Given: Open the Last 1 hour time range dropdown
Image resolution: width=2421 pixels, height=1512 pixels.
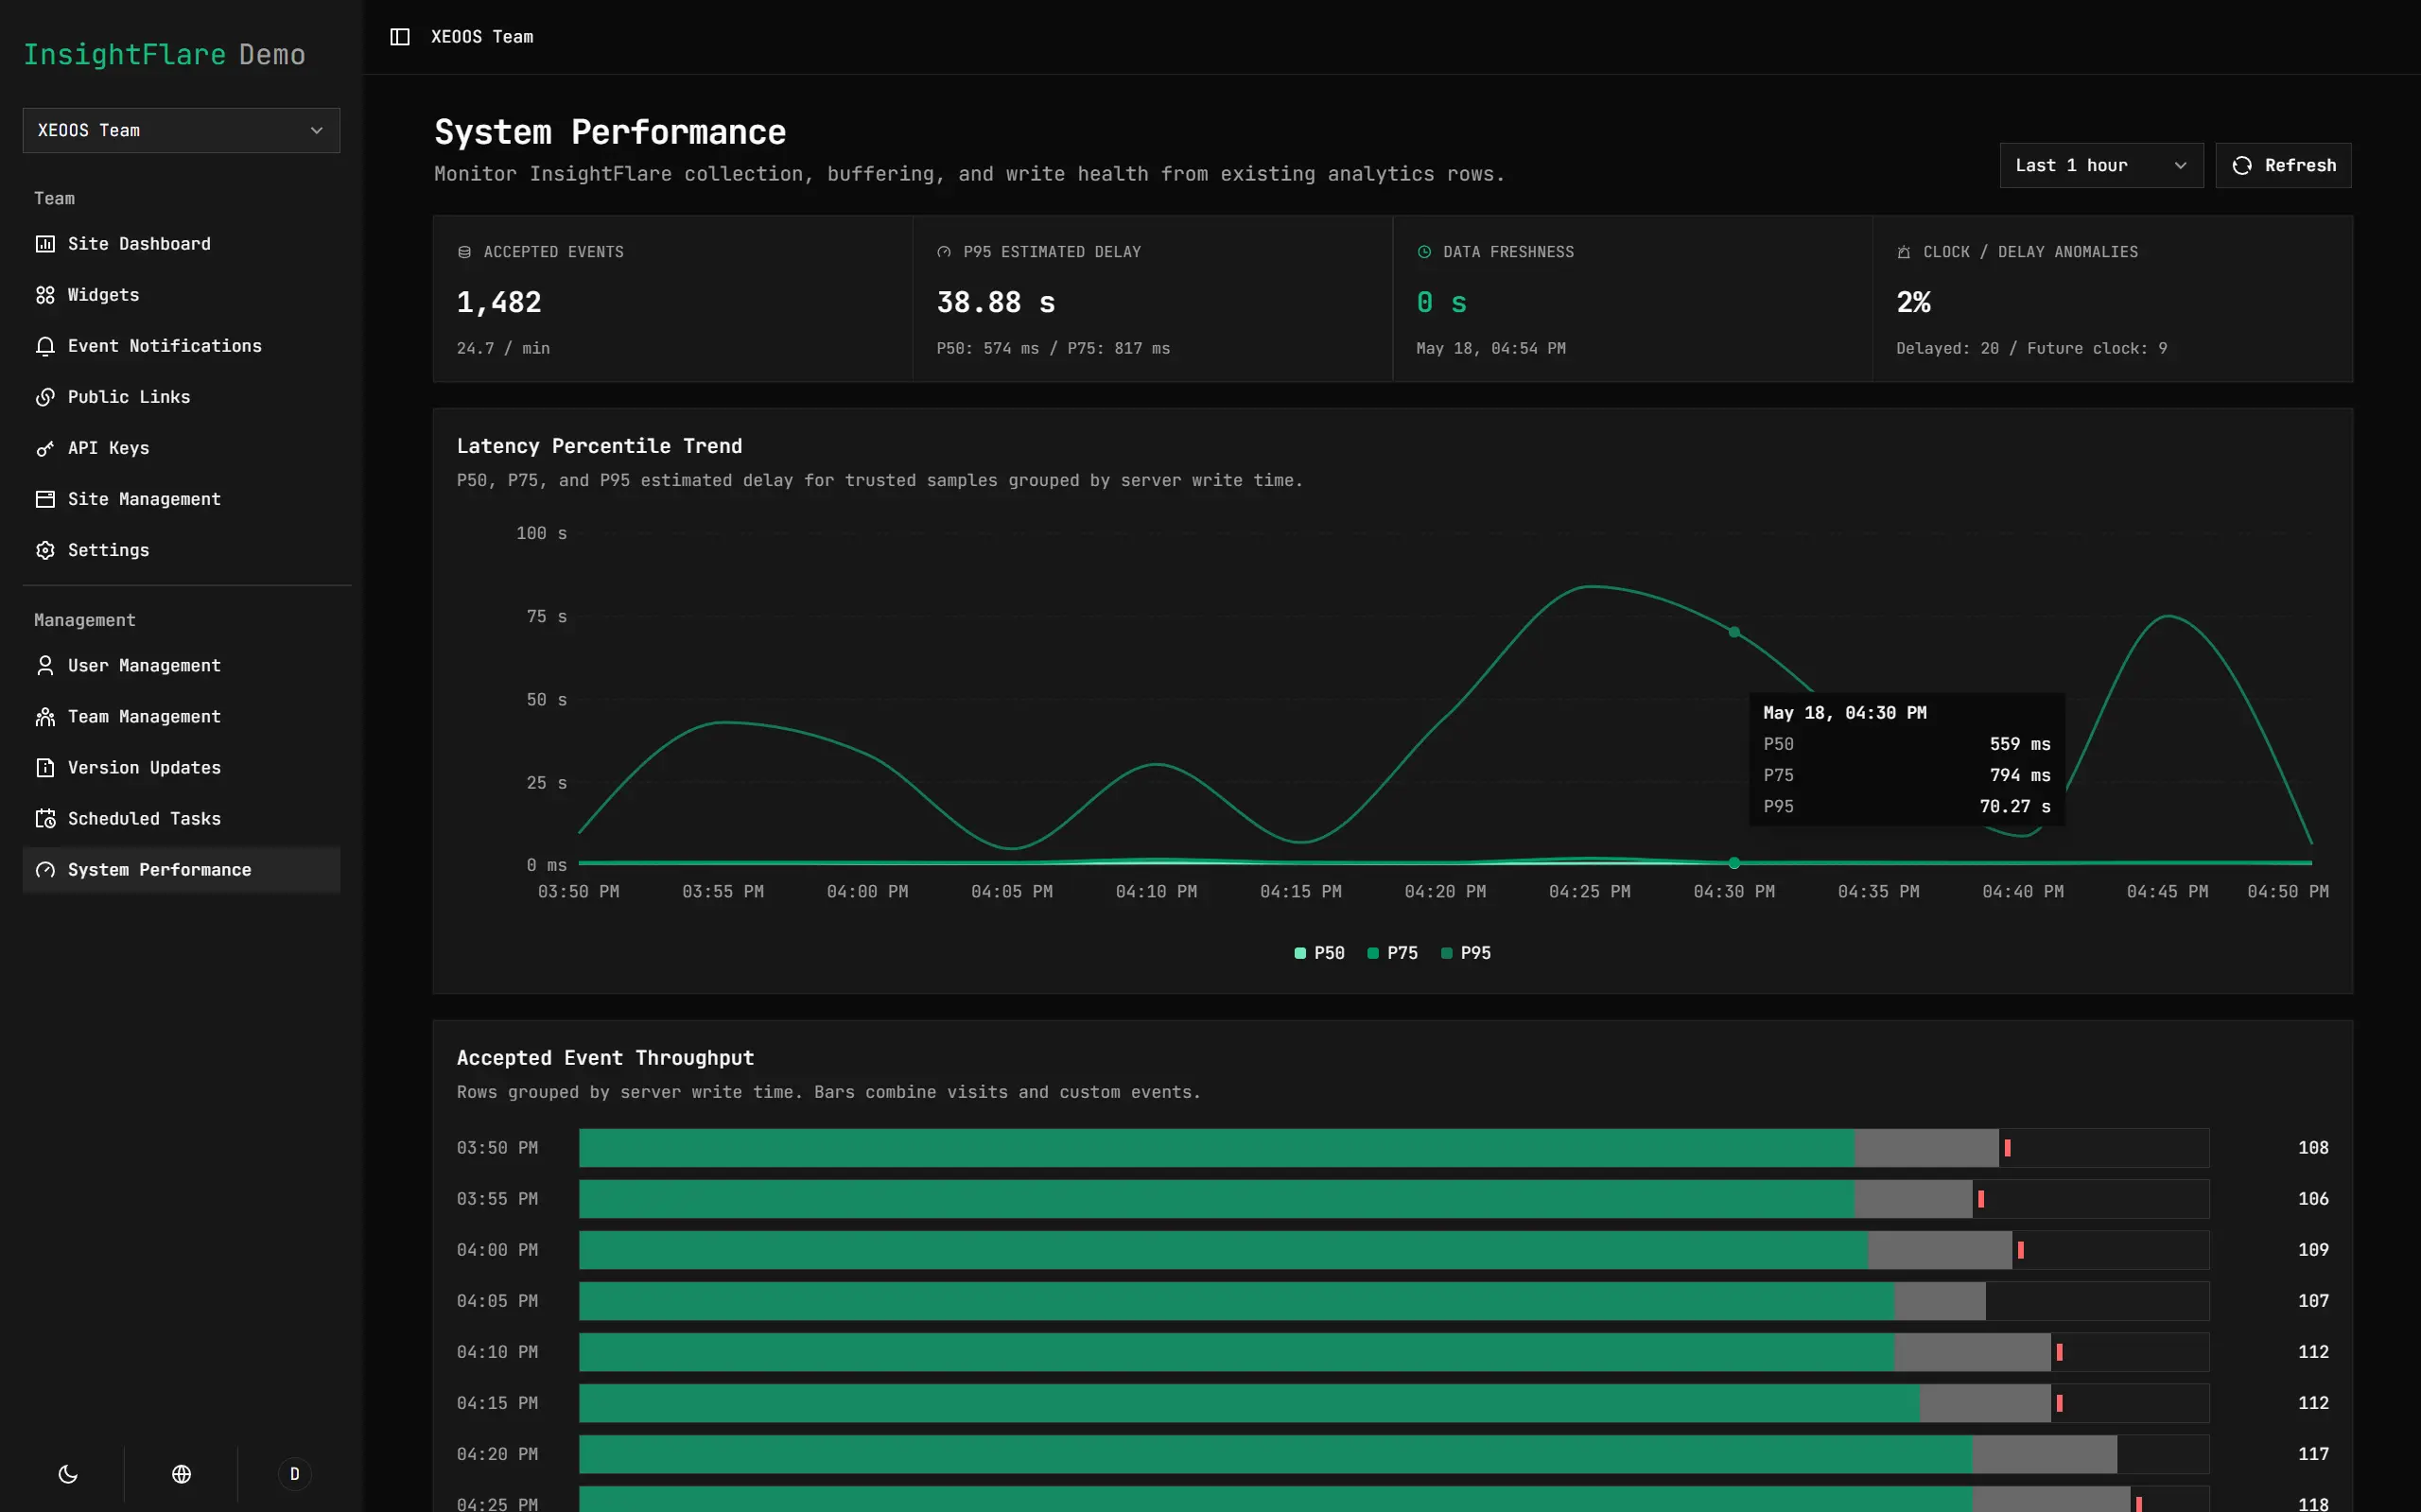Looking at the screenshot, I should point(2101,166).
